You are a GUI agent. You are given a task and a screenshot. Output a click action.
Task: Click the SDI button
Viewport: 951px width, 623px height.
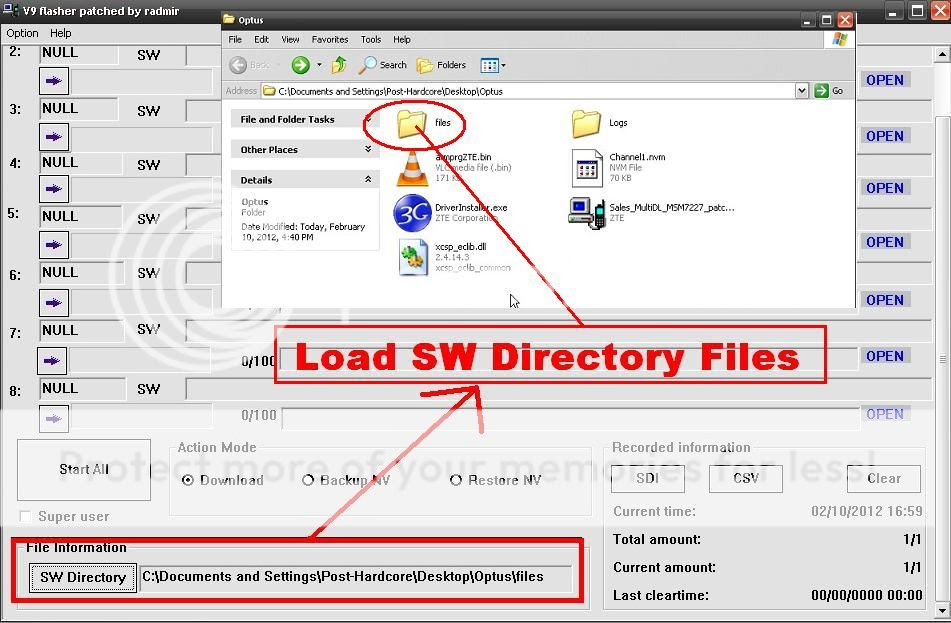[648, 479]
